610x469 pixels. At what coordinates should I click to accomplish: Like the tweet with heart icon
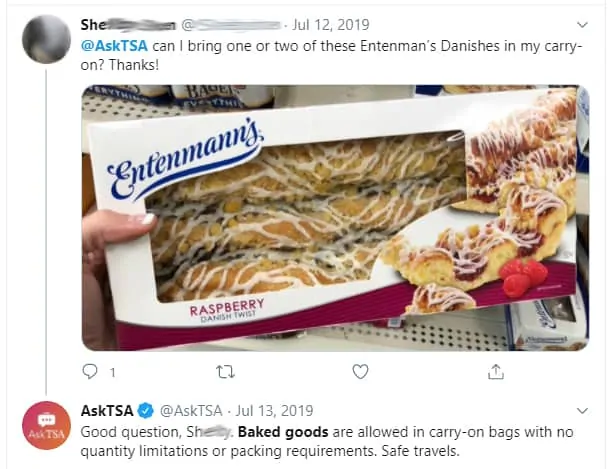click(360, 371)
